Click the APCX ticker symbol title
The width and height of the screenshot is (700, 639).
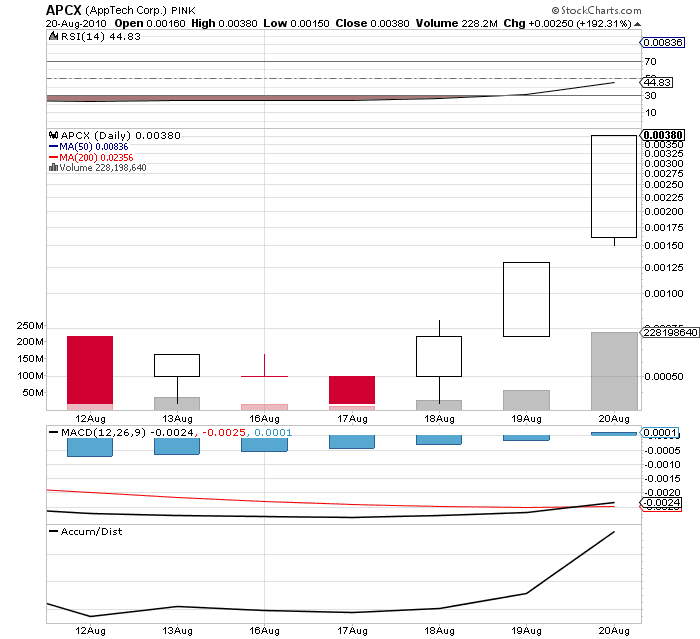click(x=63, y=10)
